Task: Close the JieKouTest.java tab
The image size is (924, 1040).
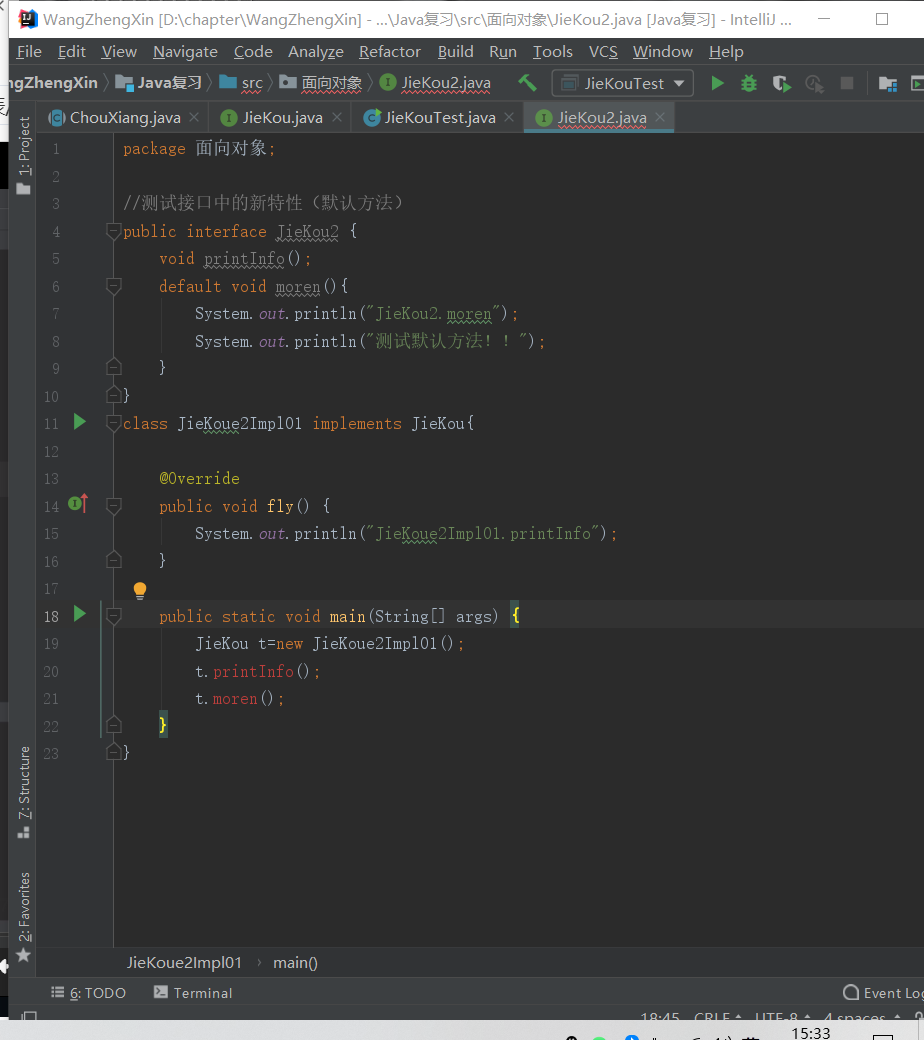Action: point(509,117)
